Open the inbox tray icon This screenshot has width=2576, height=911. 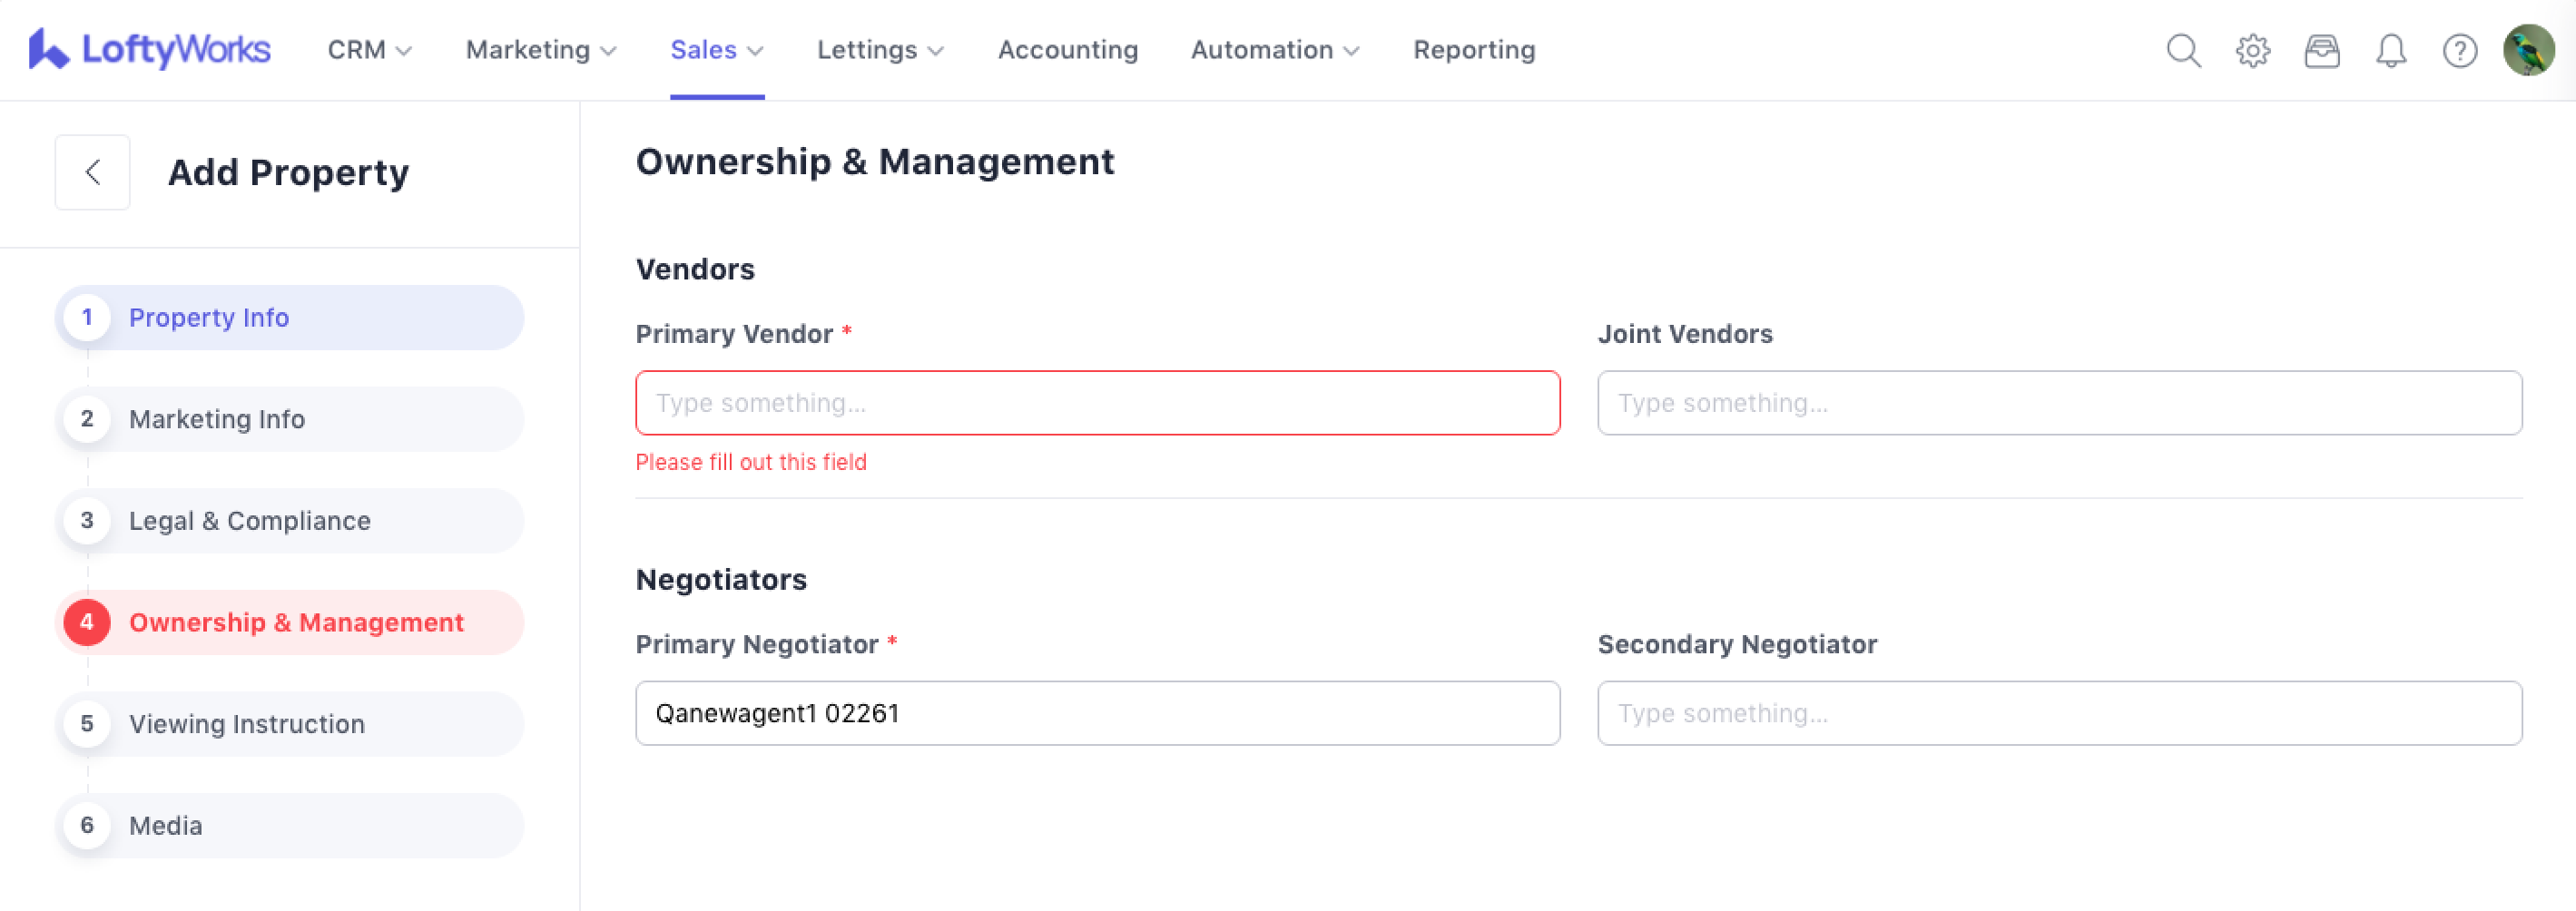click(2321, 50)
